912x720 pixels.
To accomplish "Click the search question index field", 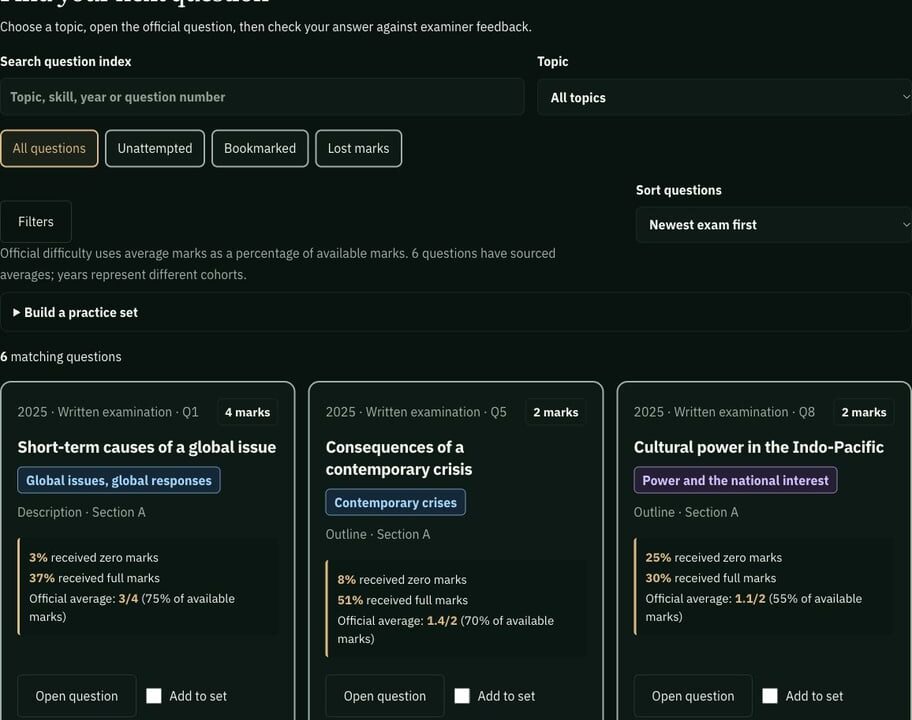I will click(x=262, y=97).
